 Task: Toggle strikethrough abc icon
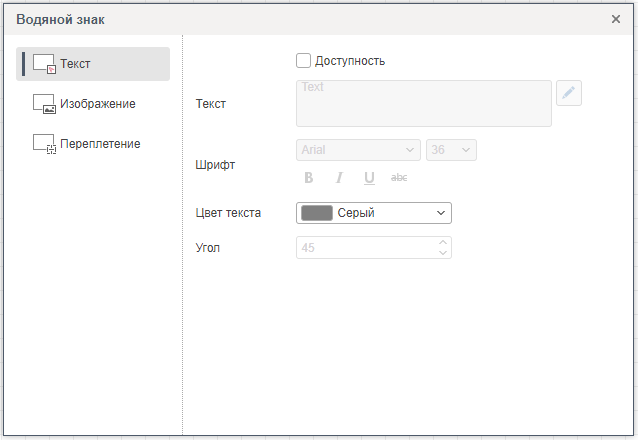[399, 178]
